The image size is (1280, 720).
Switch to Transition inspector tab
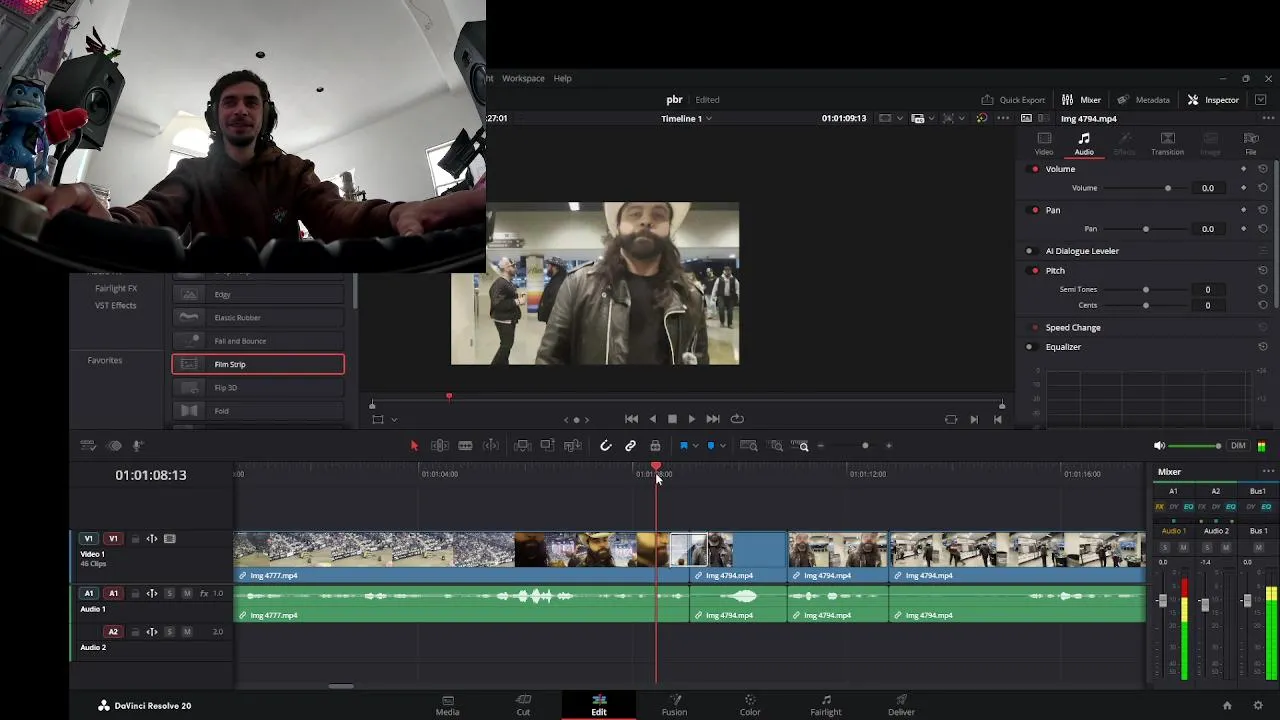[x=1167, y=144]
